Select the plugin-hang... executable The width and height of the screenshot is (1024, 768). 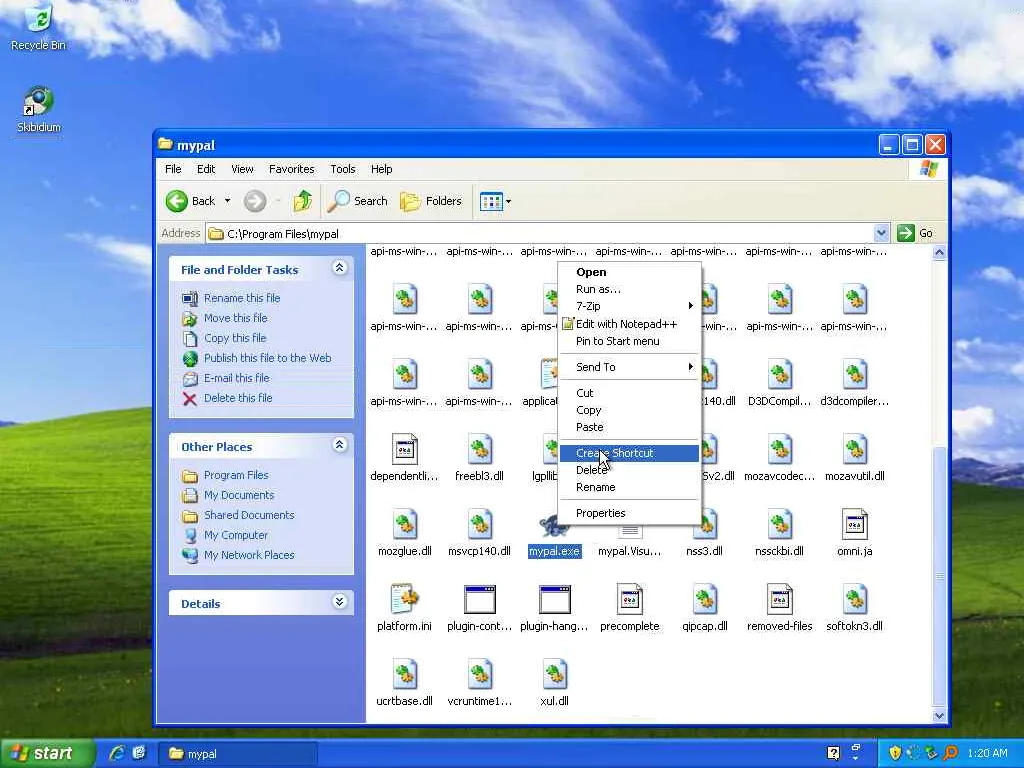pyautogui.click(x=554, y=608)
